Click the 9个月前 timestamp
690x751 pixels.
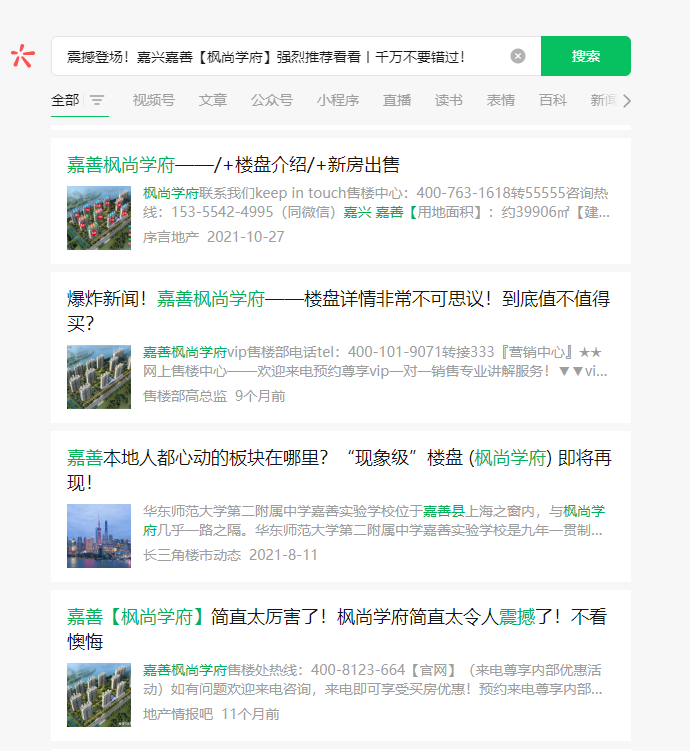(x=260, y=396)
